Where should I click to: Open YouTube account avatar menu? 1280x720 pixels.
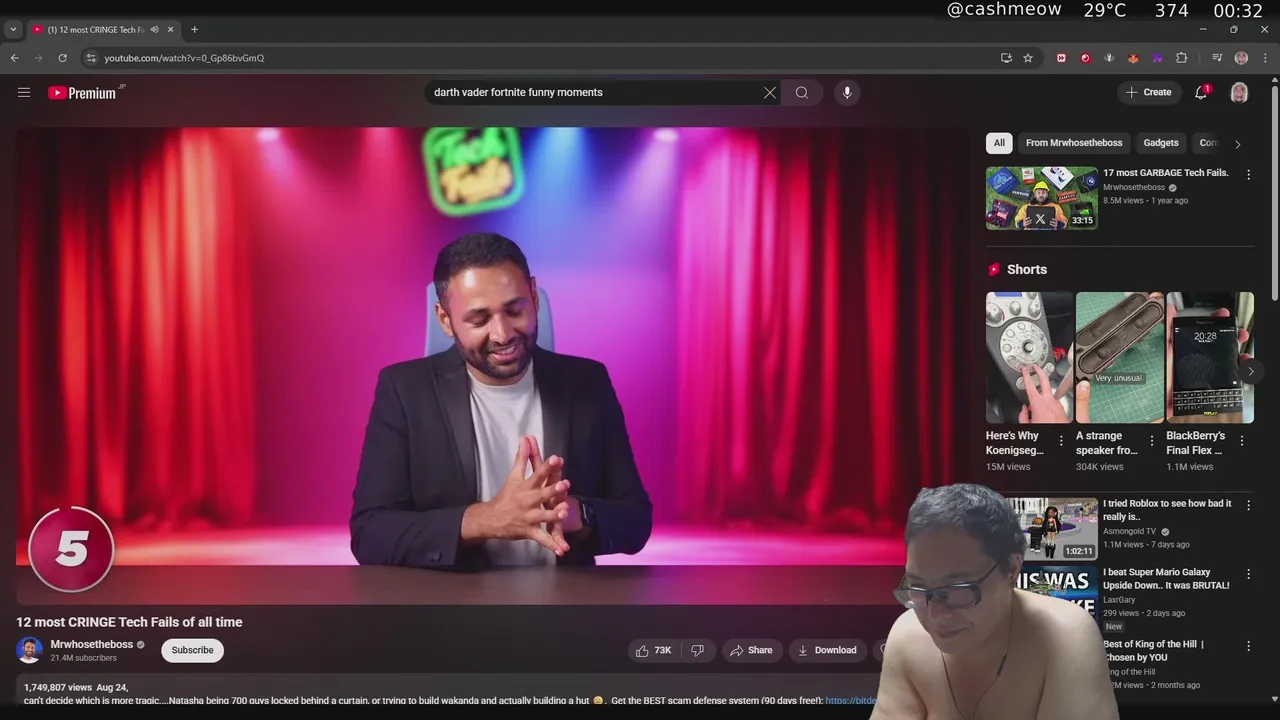(1239, 92)
